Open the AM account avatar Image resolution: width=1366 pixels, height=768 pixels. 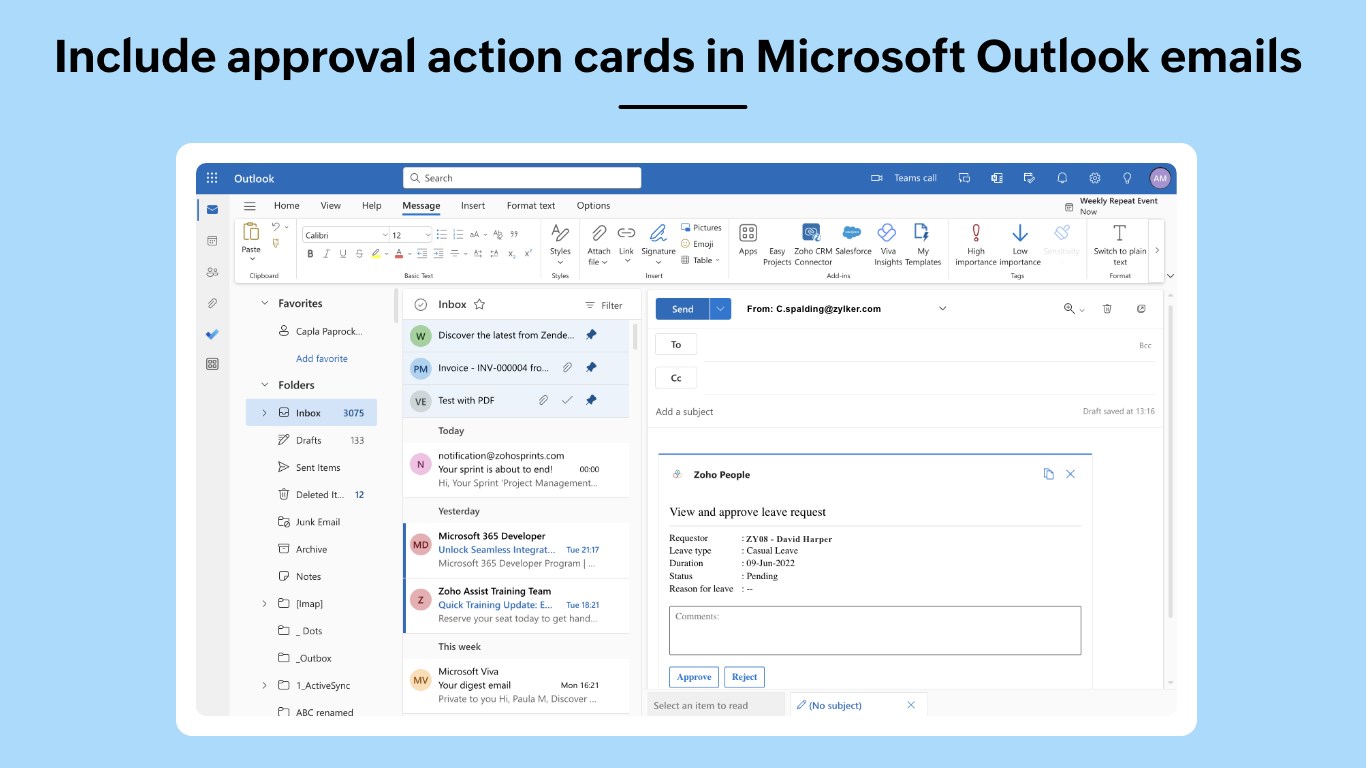[1160, 178]
